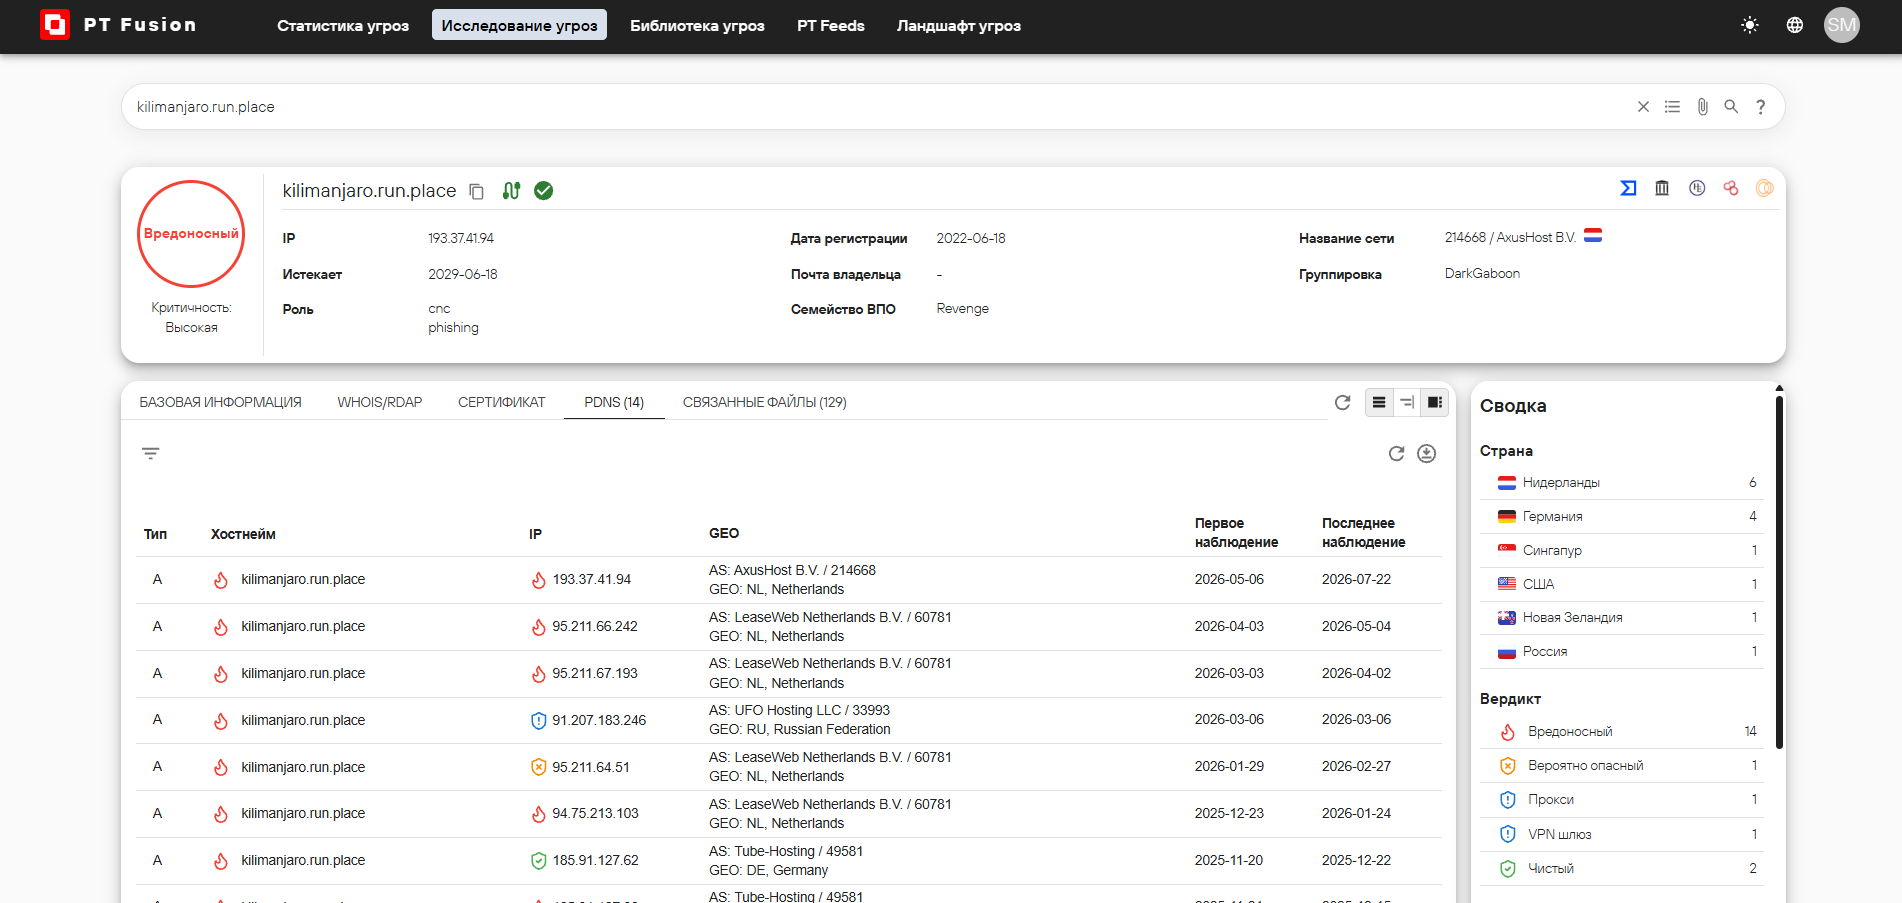Click into the search field containing kilimanjaro.run.place
Image resolution: width=1902 pixels, height=903 pixels.
(880, 107)
